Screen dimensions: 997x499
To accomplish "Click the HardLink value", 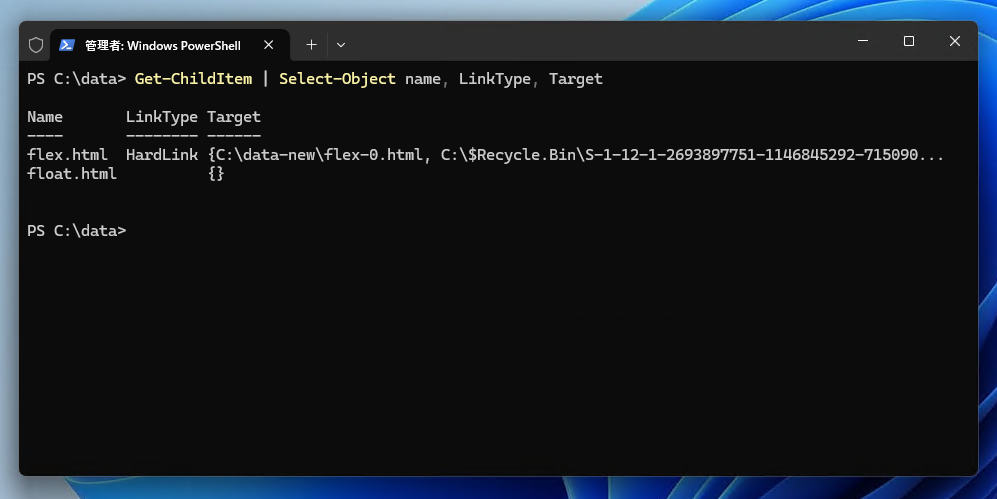I will pos(162,154).
